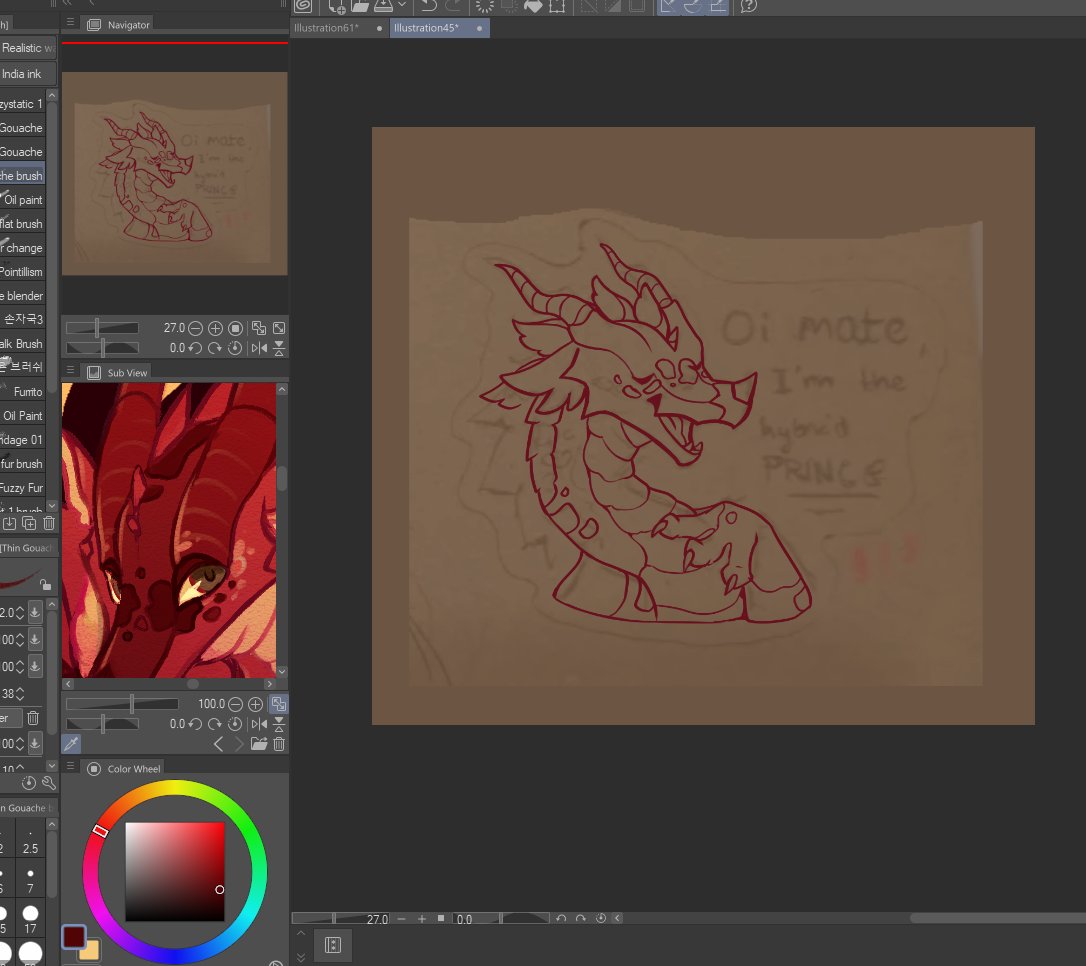1086x966 pixels.
Task: Adjust the Navigator zoom slider
Action: click(102, 328)
